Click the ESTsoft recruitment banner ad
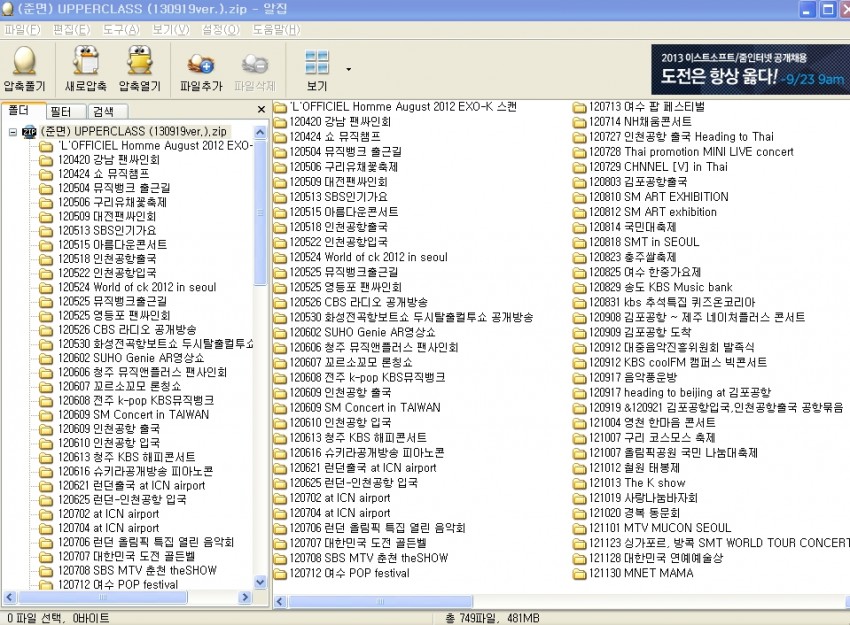 point(750,70)
